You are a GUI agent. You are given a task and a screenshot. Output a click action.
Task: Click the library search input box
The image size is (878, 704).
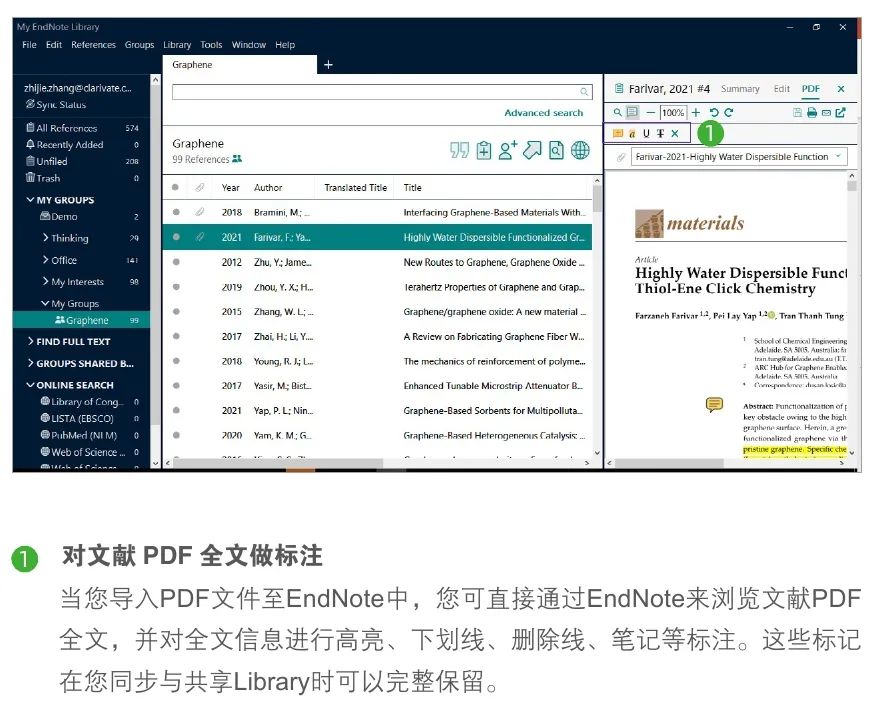pyautogui.click(x=382, y=92)
